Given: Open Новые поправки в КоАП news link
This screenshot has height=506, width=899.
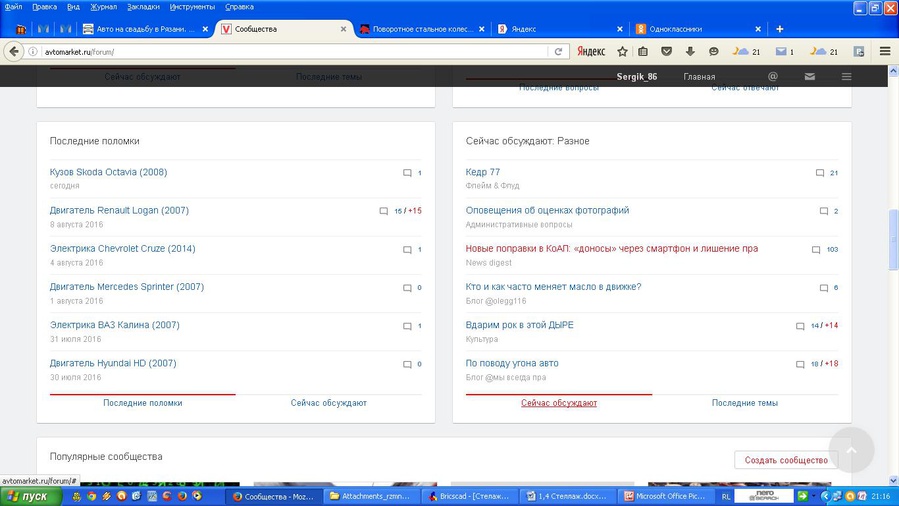Looking at the screenshot, I should pyautogui.click(x=612, y=249).
